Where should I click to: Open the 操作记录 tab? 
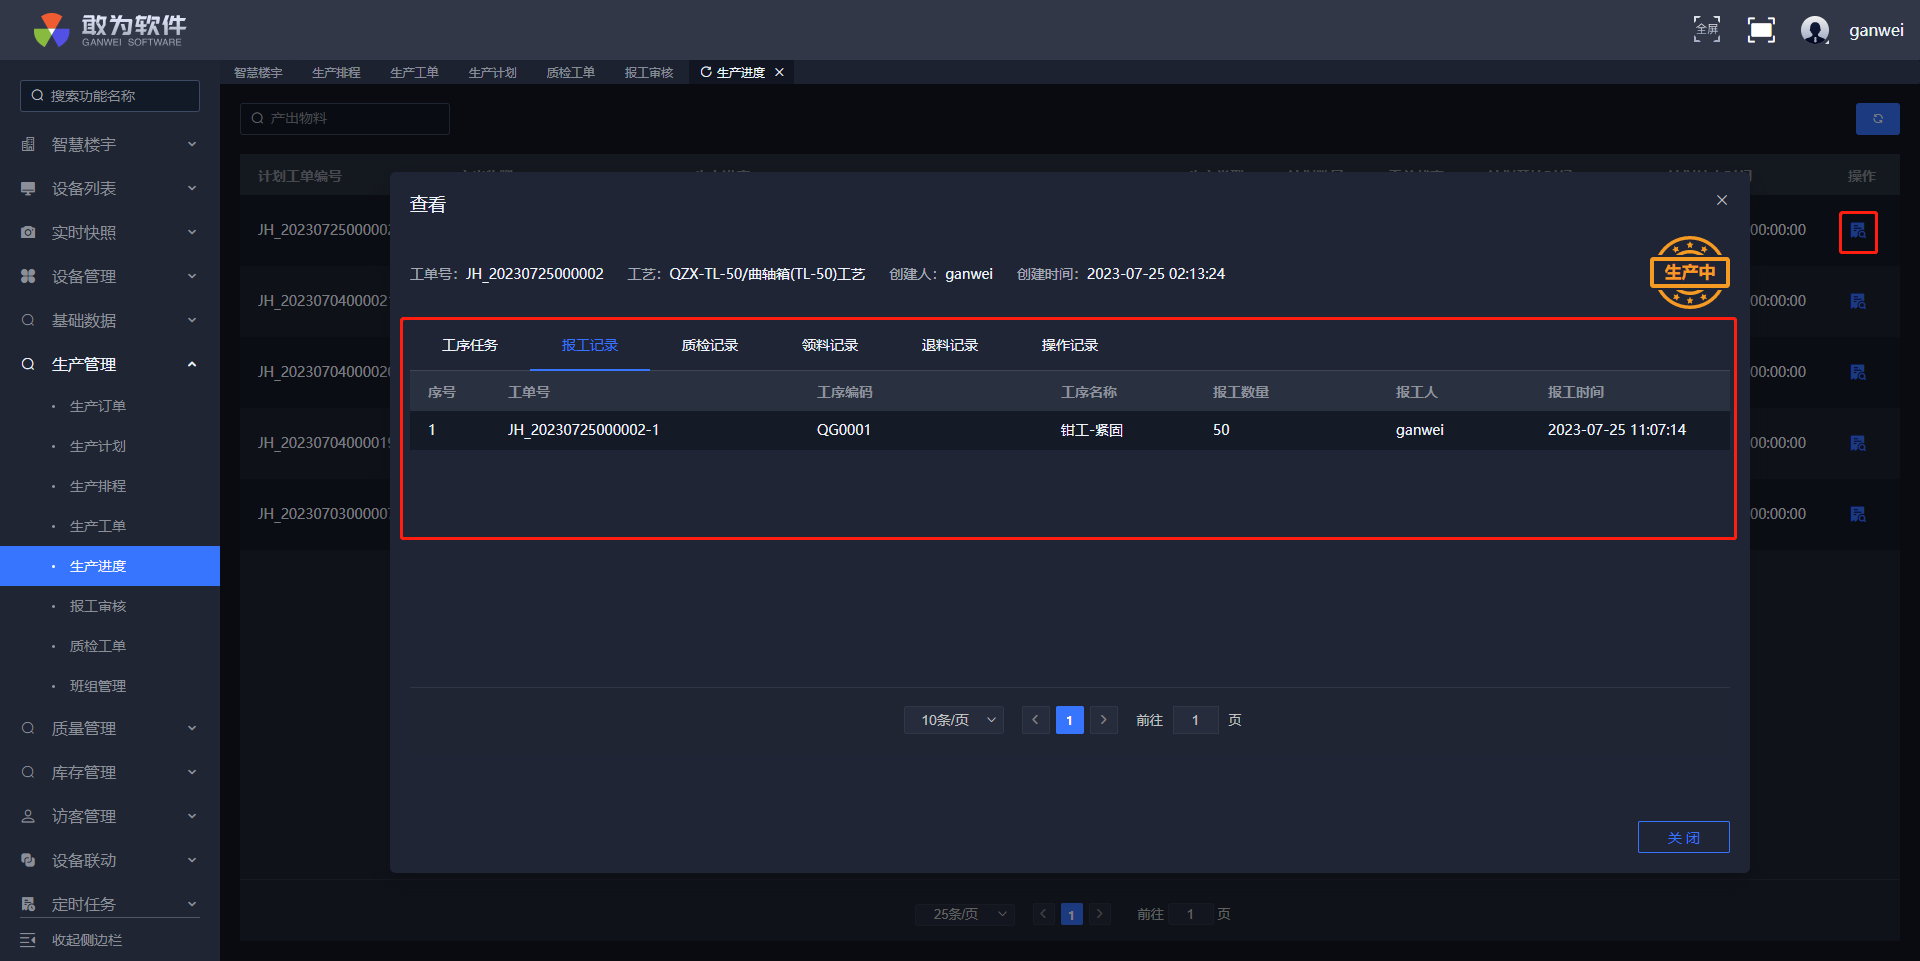1069,345
